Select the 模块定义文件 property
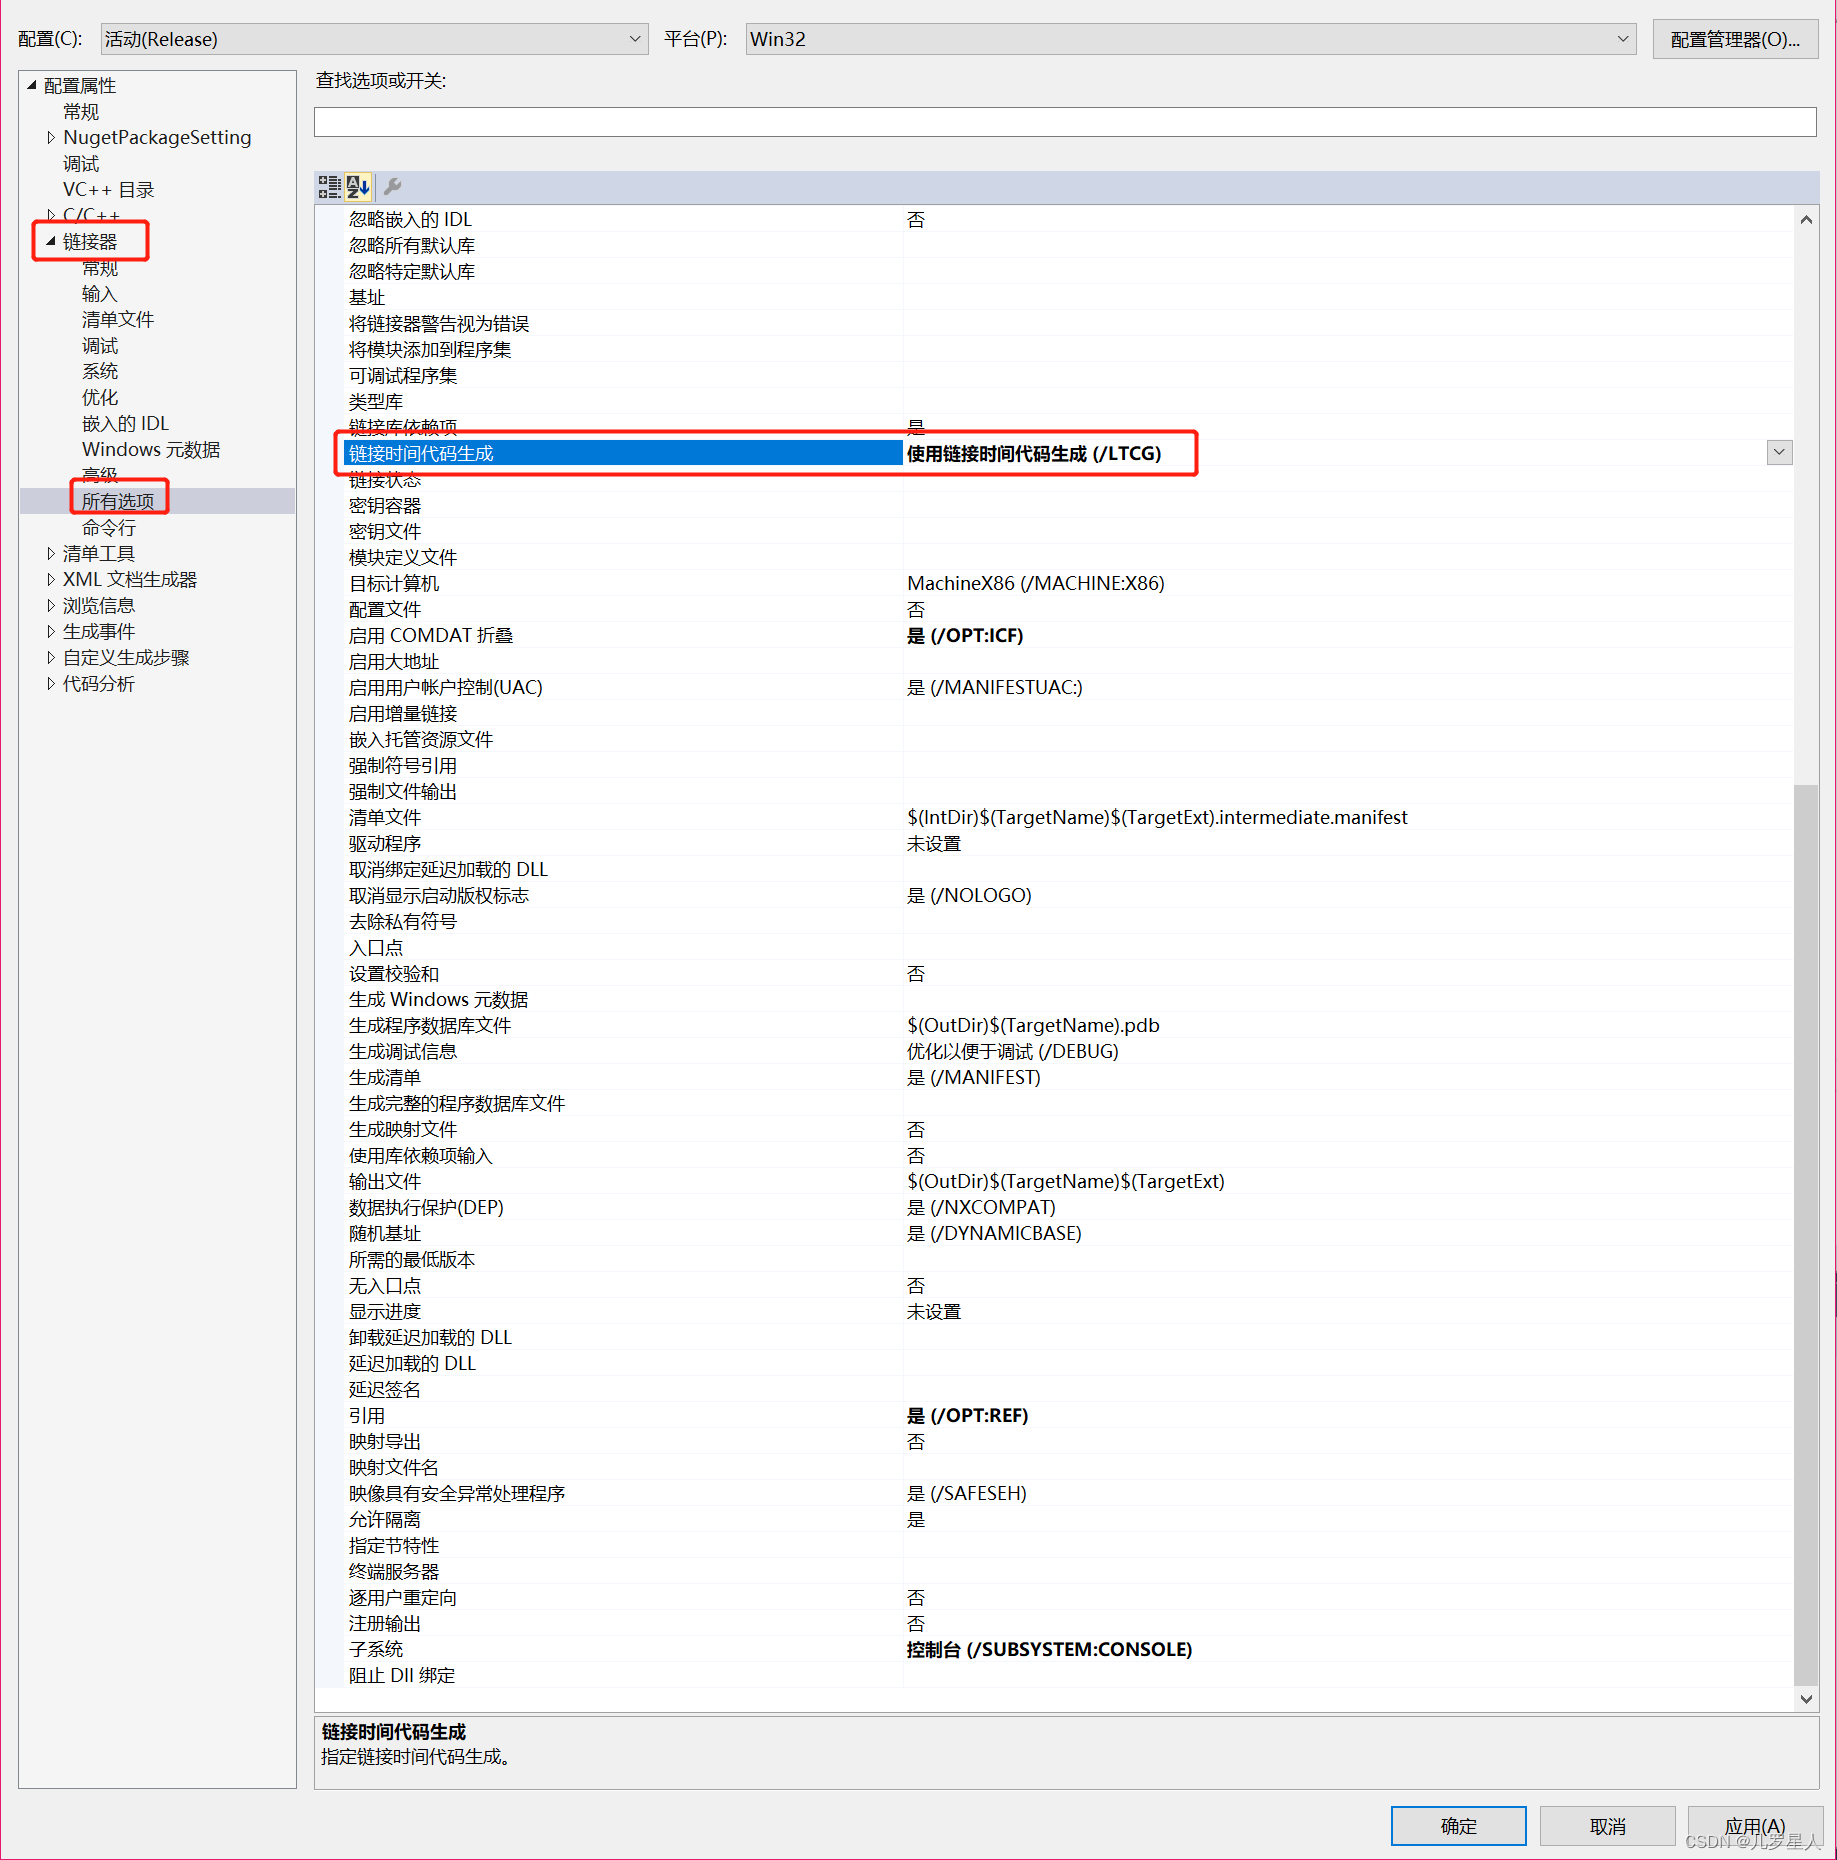The image size is (1837, 1860). [x=403, y=557]
